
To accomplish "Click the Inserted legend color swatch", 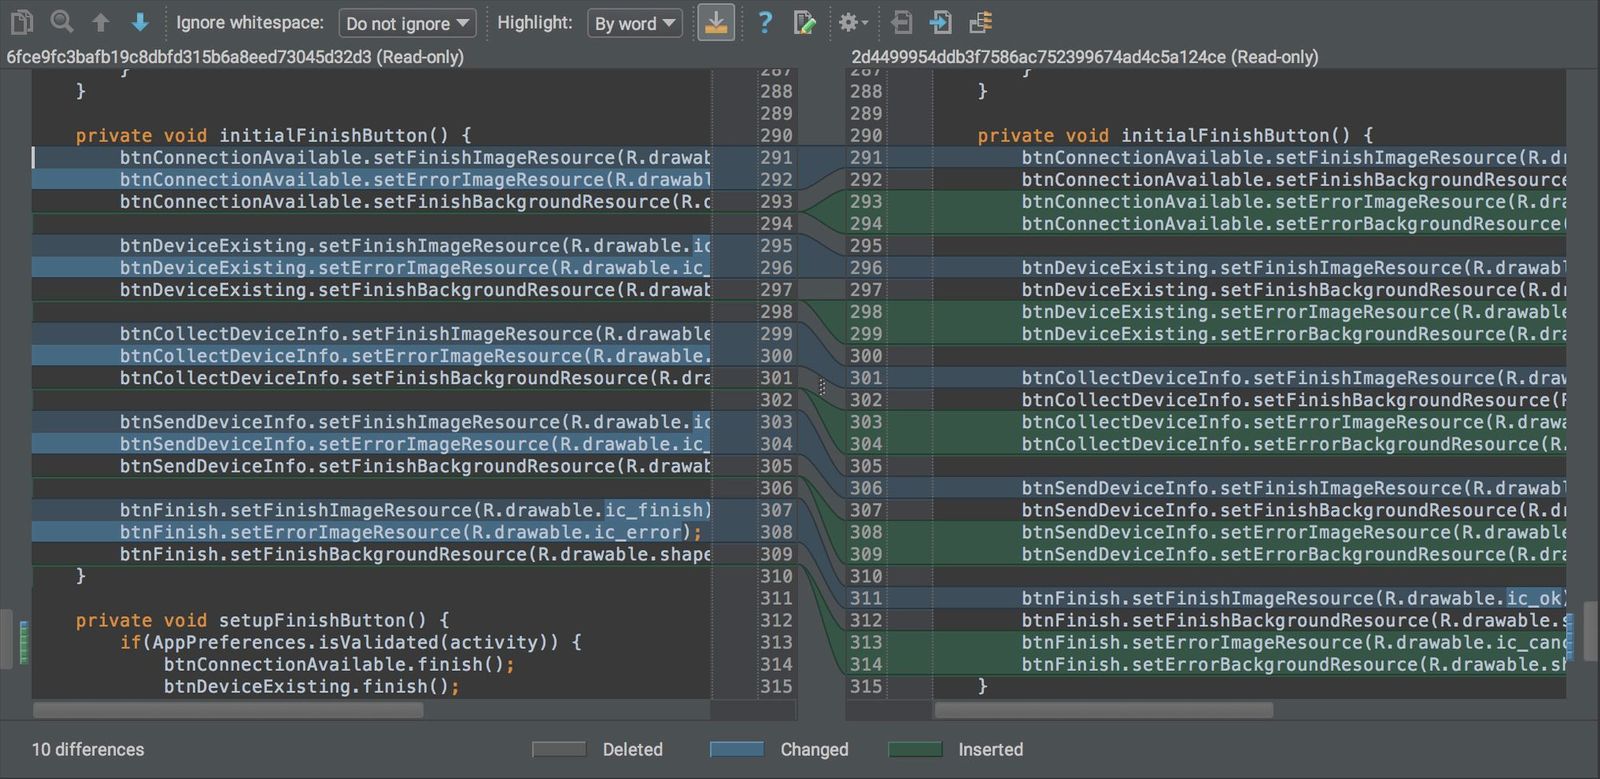I will pyautogui.click(x=915, y=749).
